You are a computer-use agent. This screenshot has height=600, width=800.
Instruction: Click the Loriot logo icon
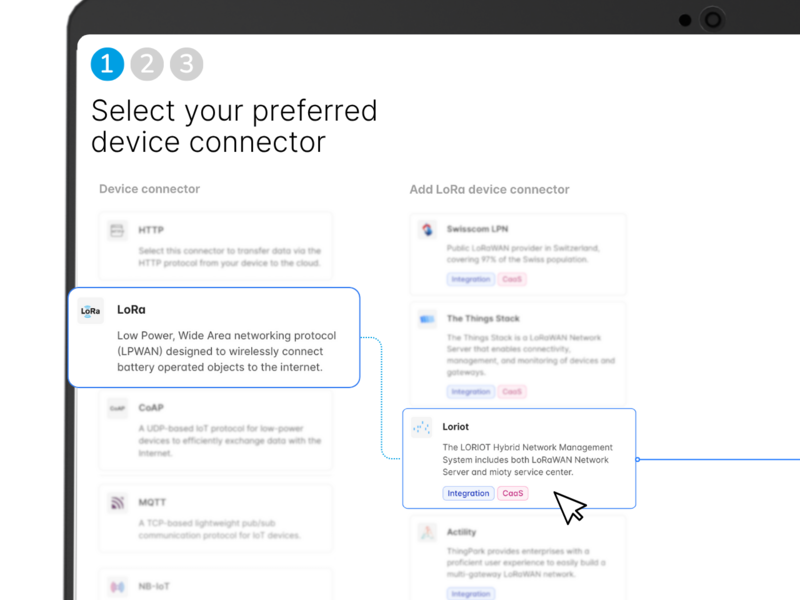tap(422, 427)
